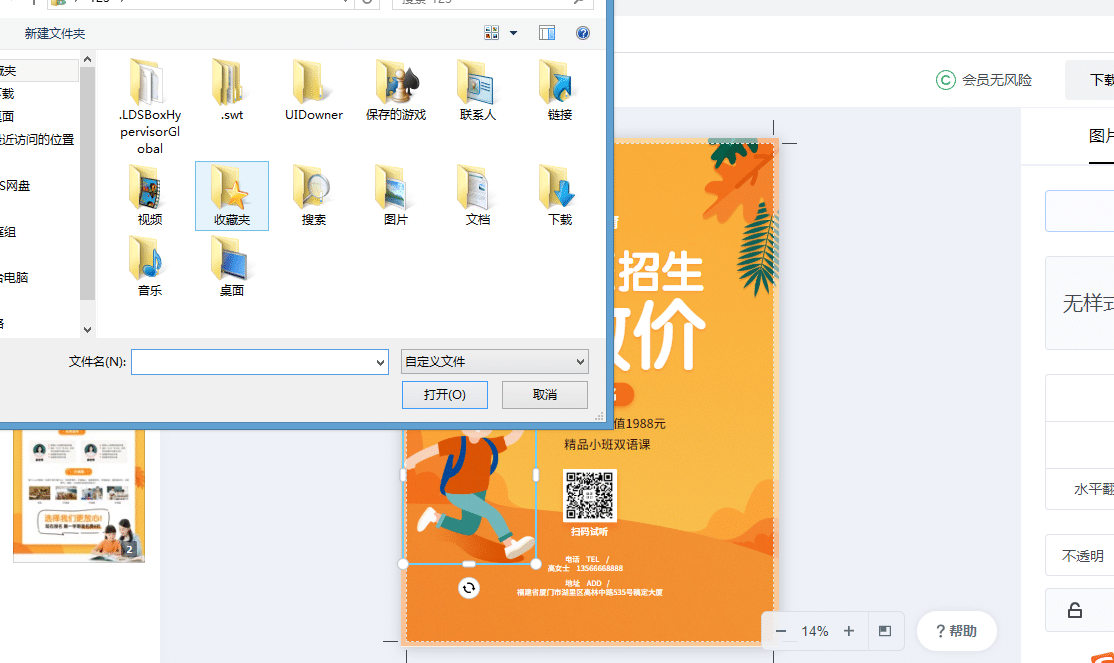This screenshot has height=663, width=1114.
Task: Click the fit-to-screen icon
Action: click(x=885, y=631)
